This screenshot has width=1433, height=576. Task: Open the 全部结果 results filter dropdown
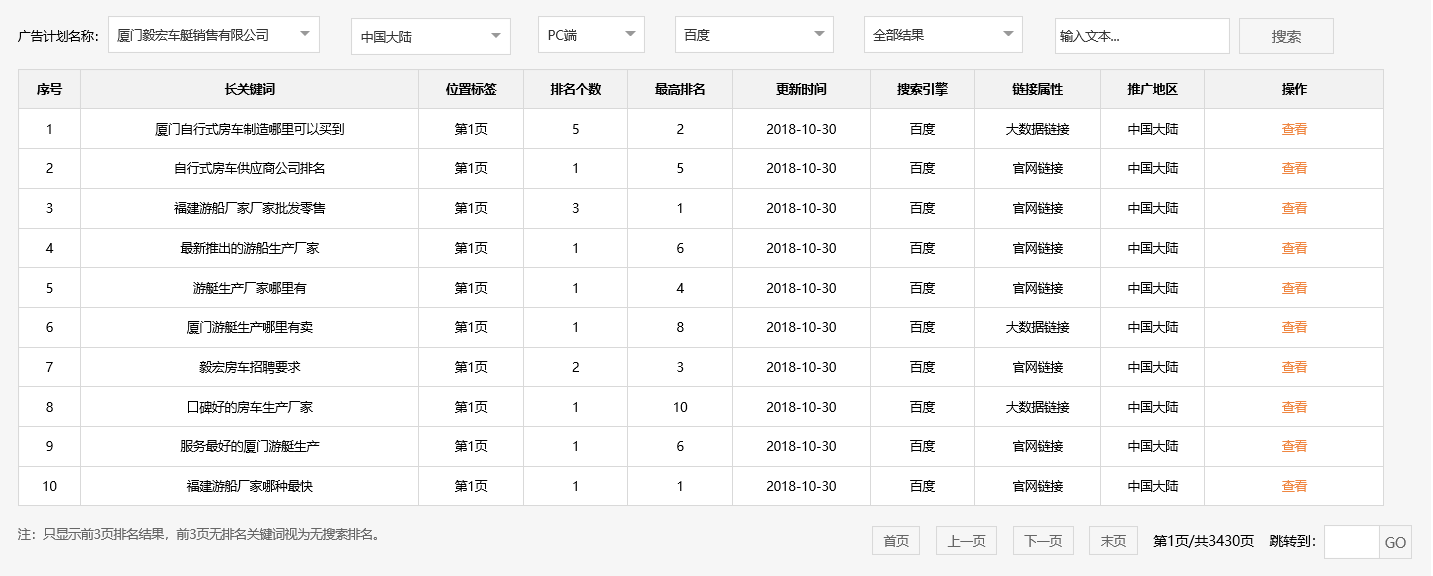click(943, 34)
